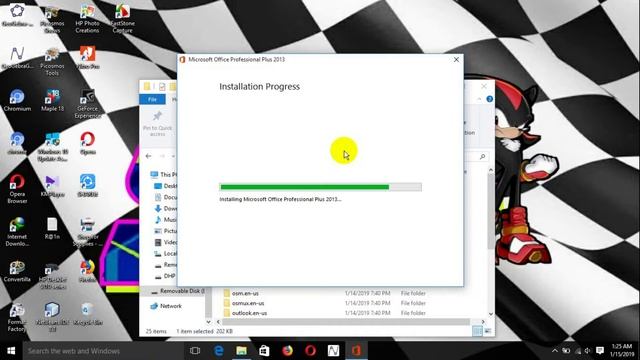The image size is (640, 360).
Task: Launch Microsoft Edge from the taskbar
Action: (219, 351)
